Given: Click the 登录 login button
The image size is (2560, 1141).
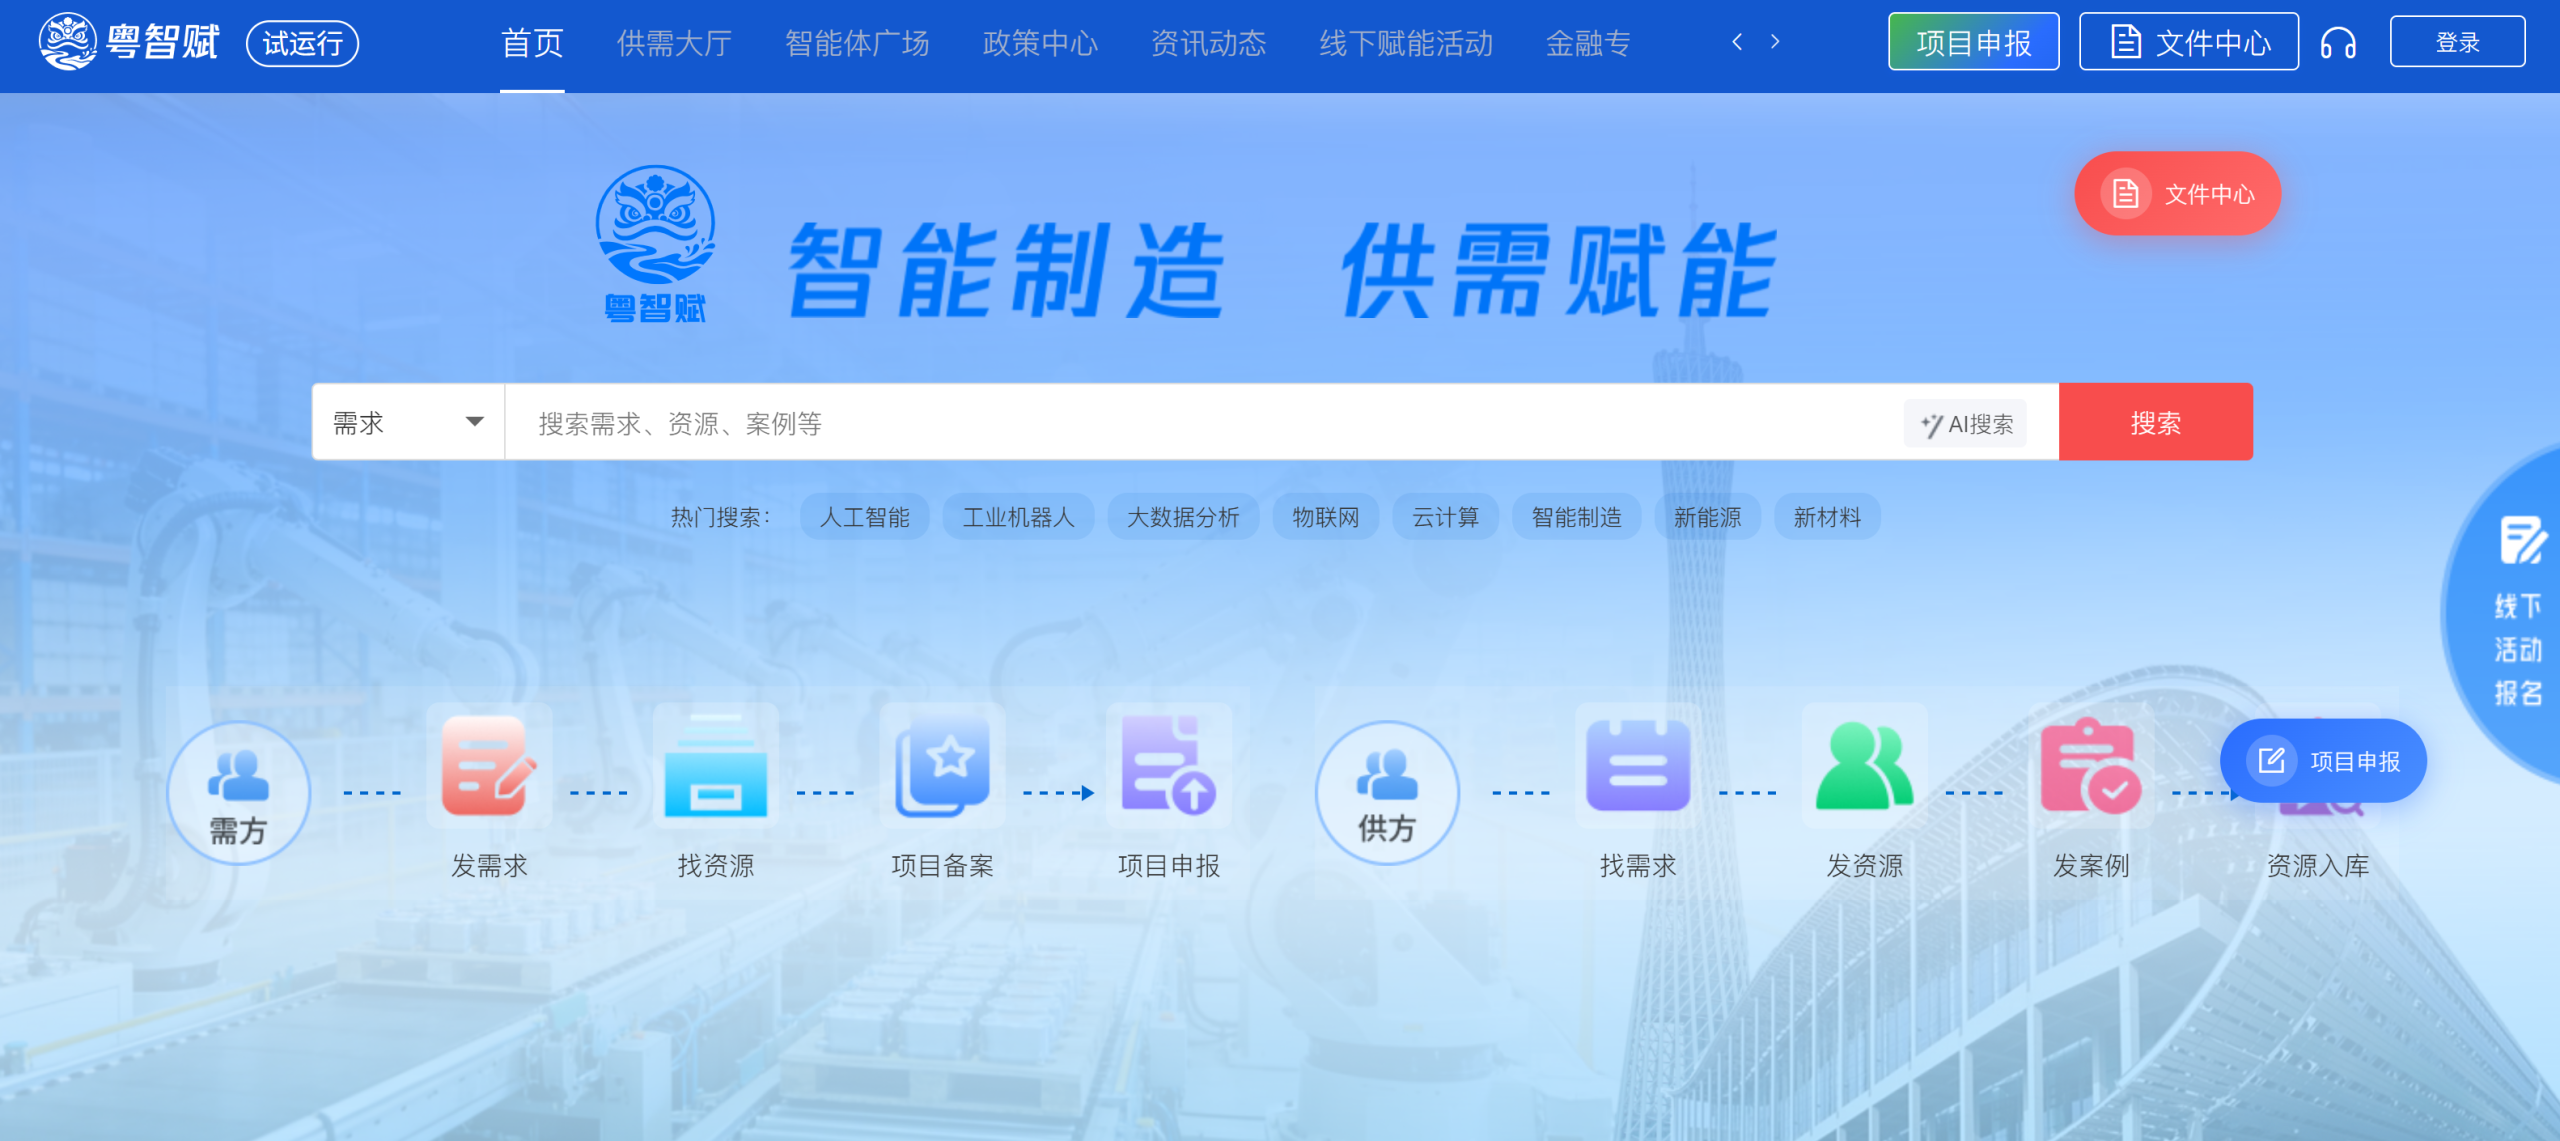Looking at the screenshot, I should pyautogui.click(x=2457, y=42).
